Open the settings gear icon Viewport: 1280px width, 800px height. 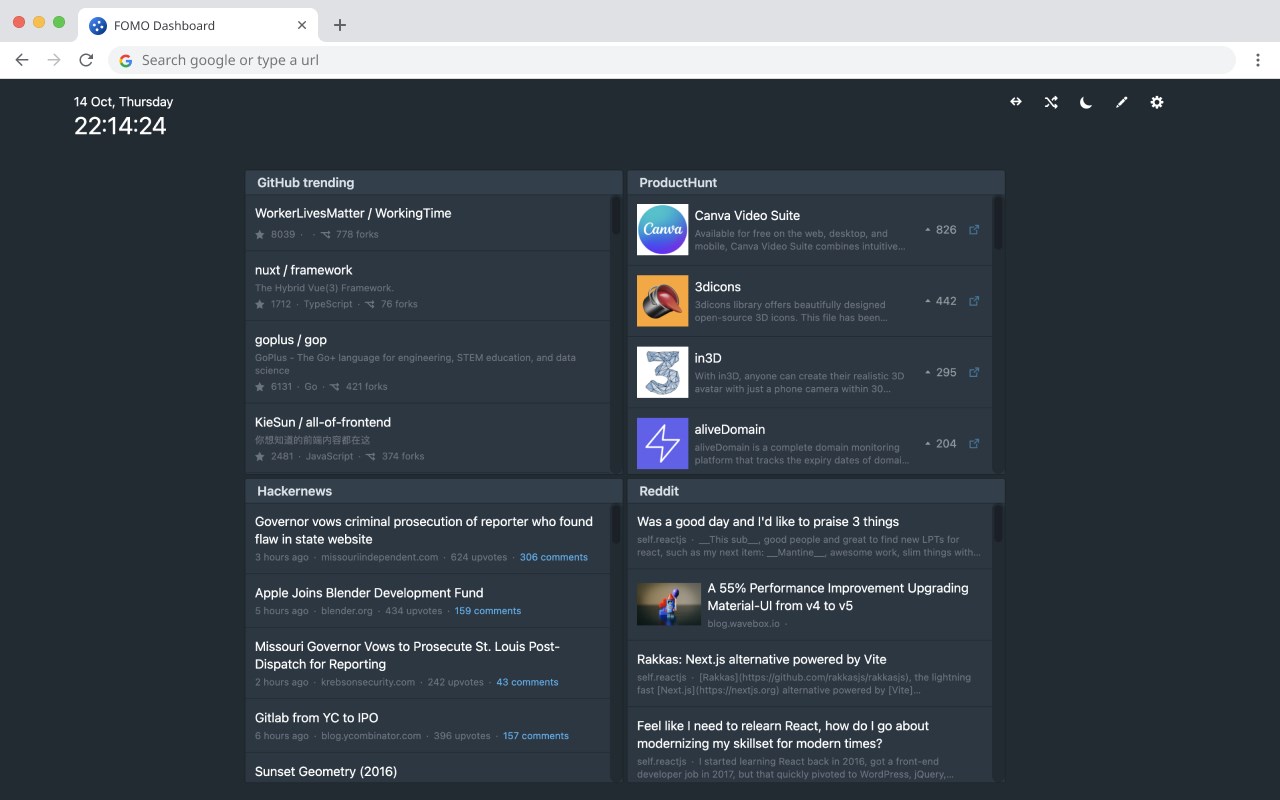(1157, 102)
